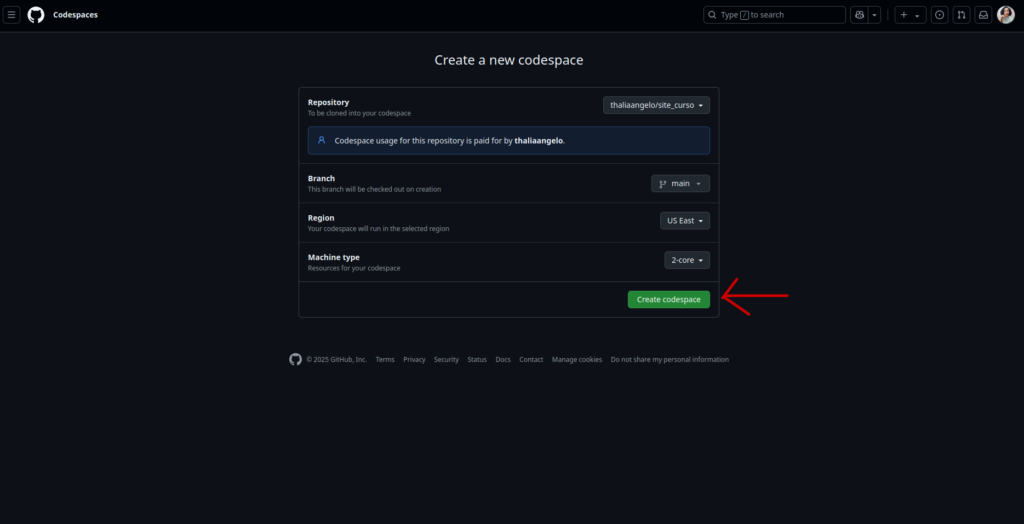Open the Issues icon in header
This screenshot has height=524, width=1024.
[x=939, y=15]
